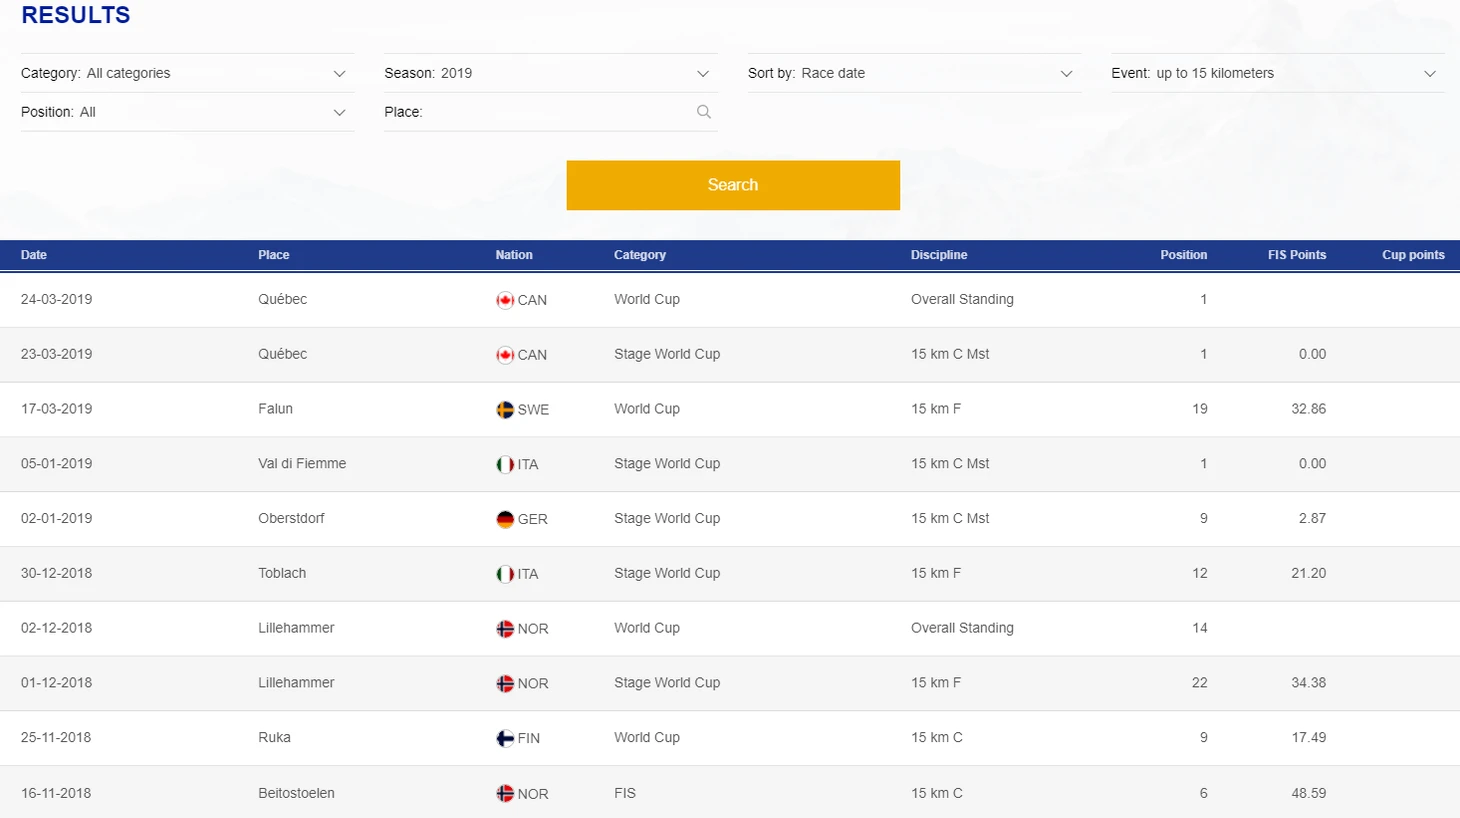The width and height of the screenshot is (1460, 818).
Task: Click the Norway flag in Beitostoelen row
Action: 505,794
